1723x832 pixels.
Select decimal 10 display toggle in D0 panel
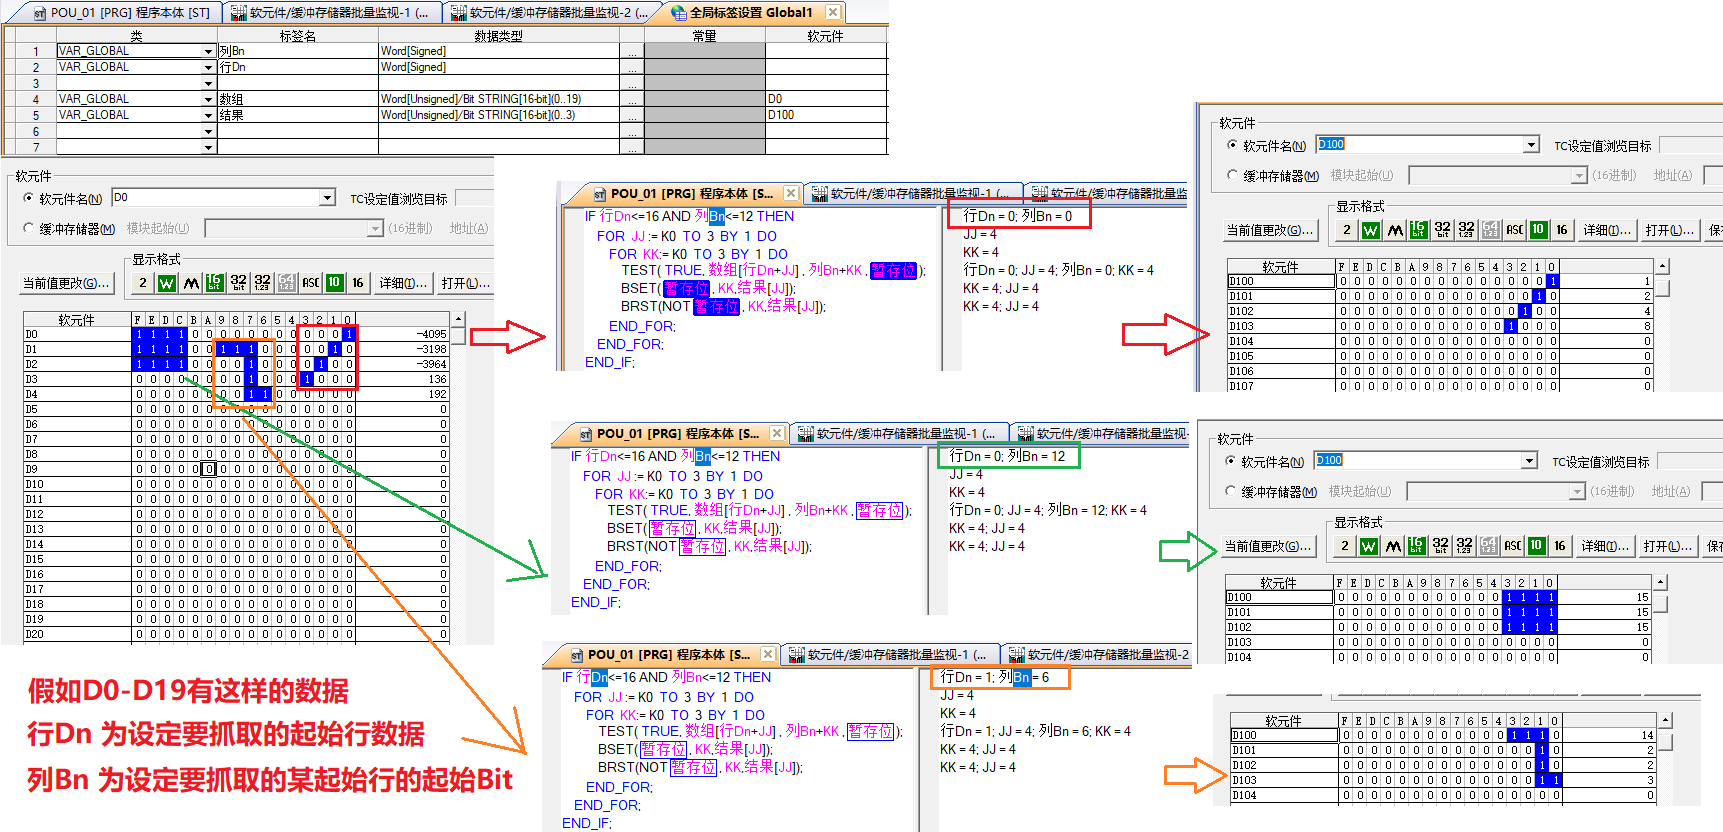(335, 283)
